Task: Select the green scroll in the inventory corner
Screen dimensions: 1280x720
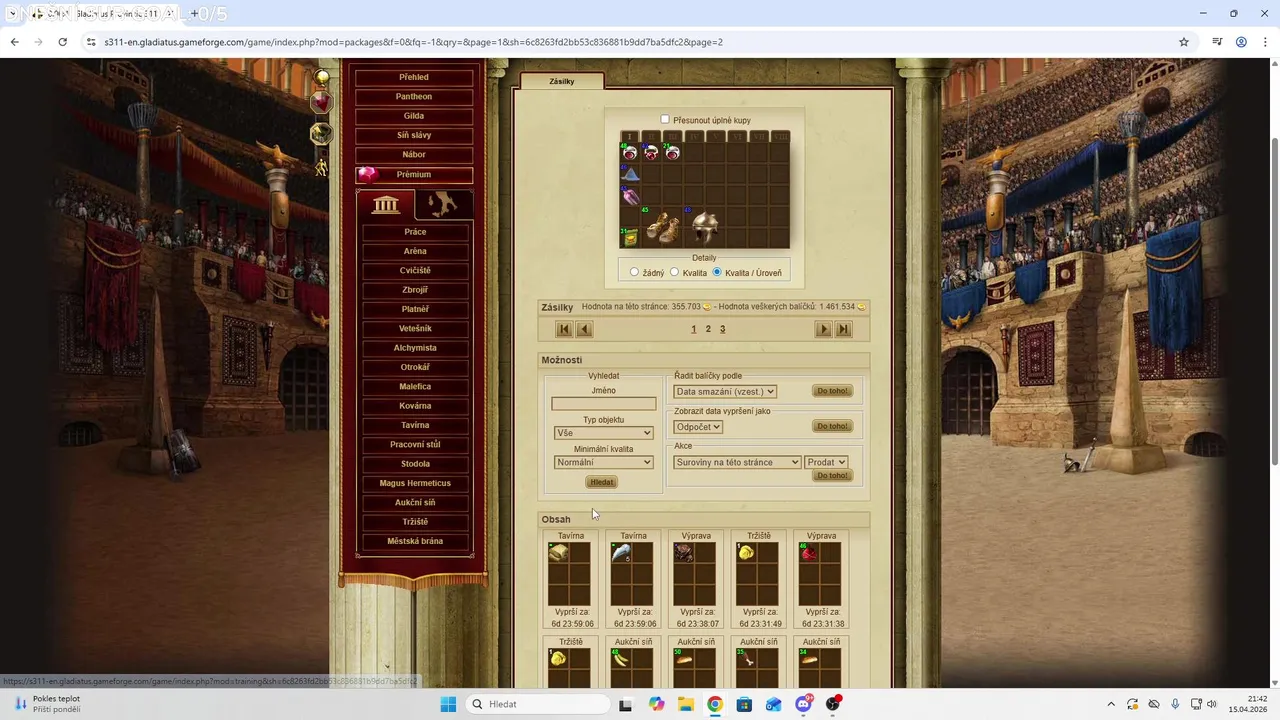Action: [x=630, y=238]
